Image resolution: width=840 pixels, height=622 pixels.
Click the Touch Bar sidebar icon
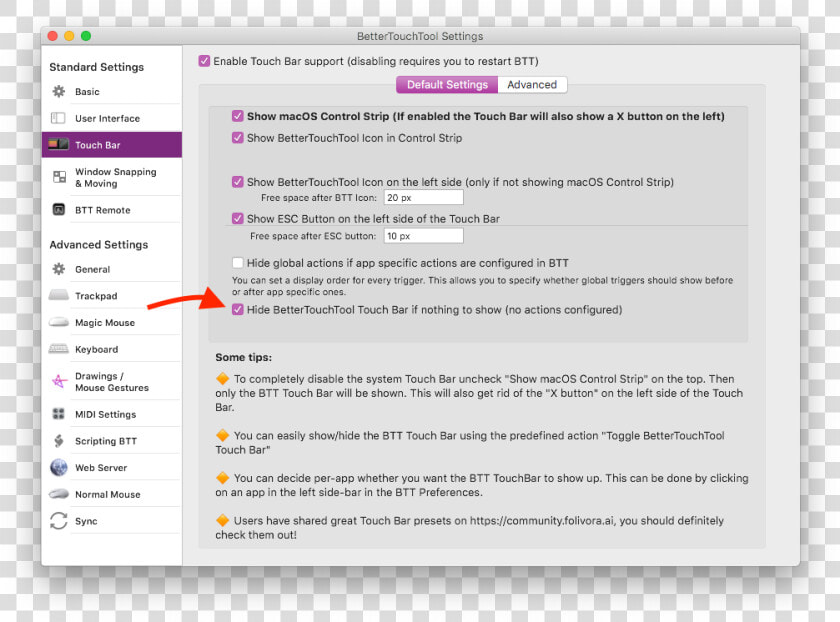click(58, 145)
